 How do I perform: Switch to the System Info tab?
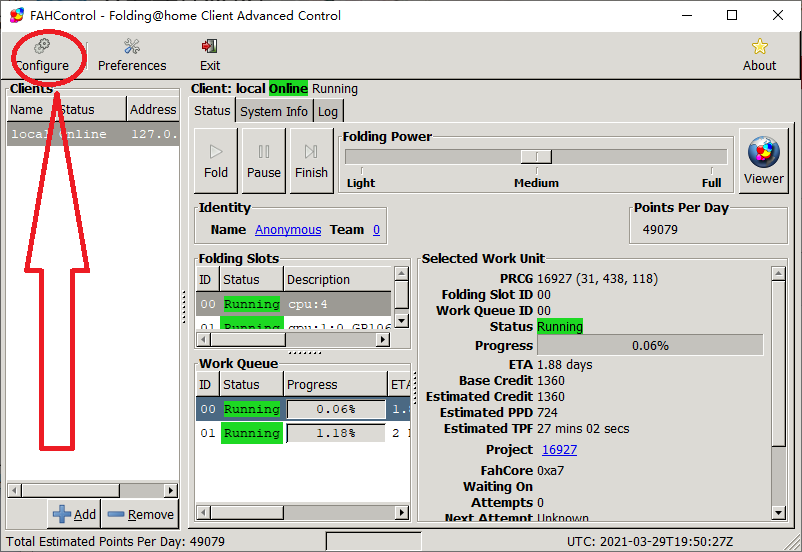click(x=274, y=112)
